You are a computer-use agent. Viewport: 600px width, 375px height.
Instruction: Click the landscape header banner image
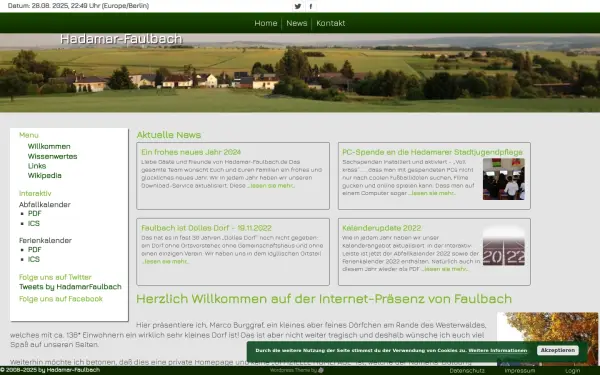[x=300, y=73]
